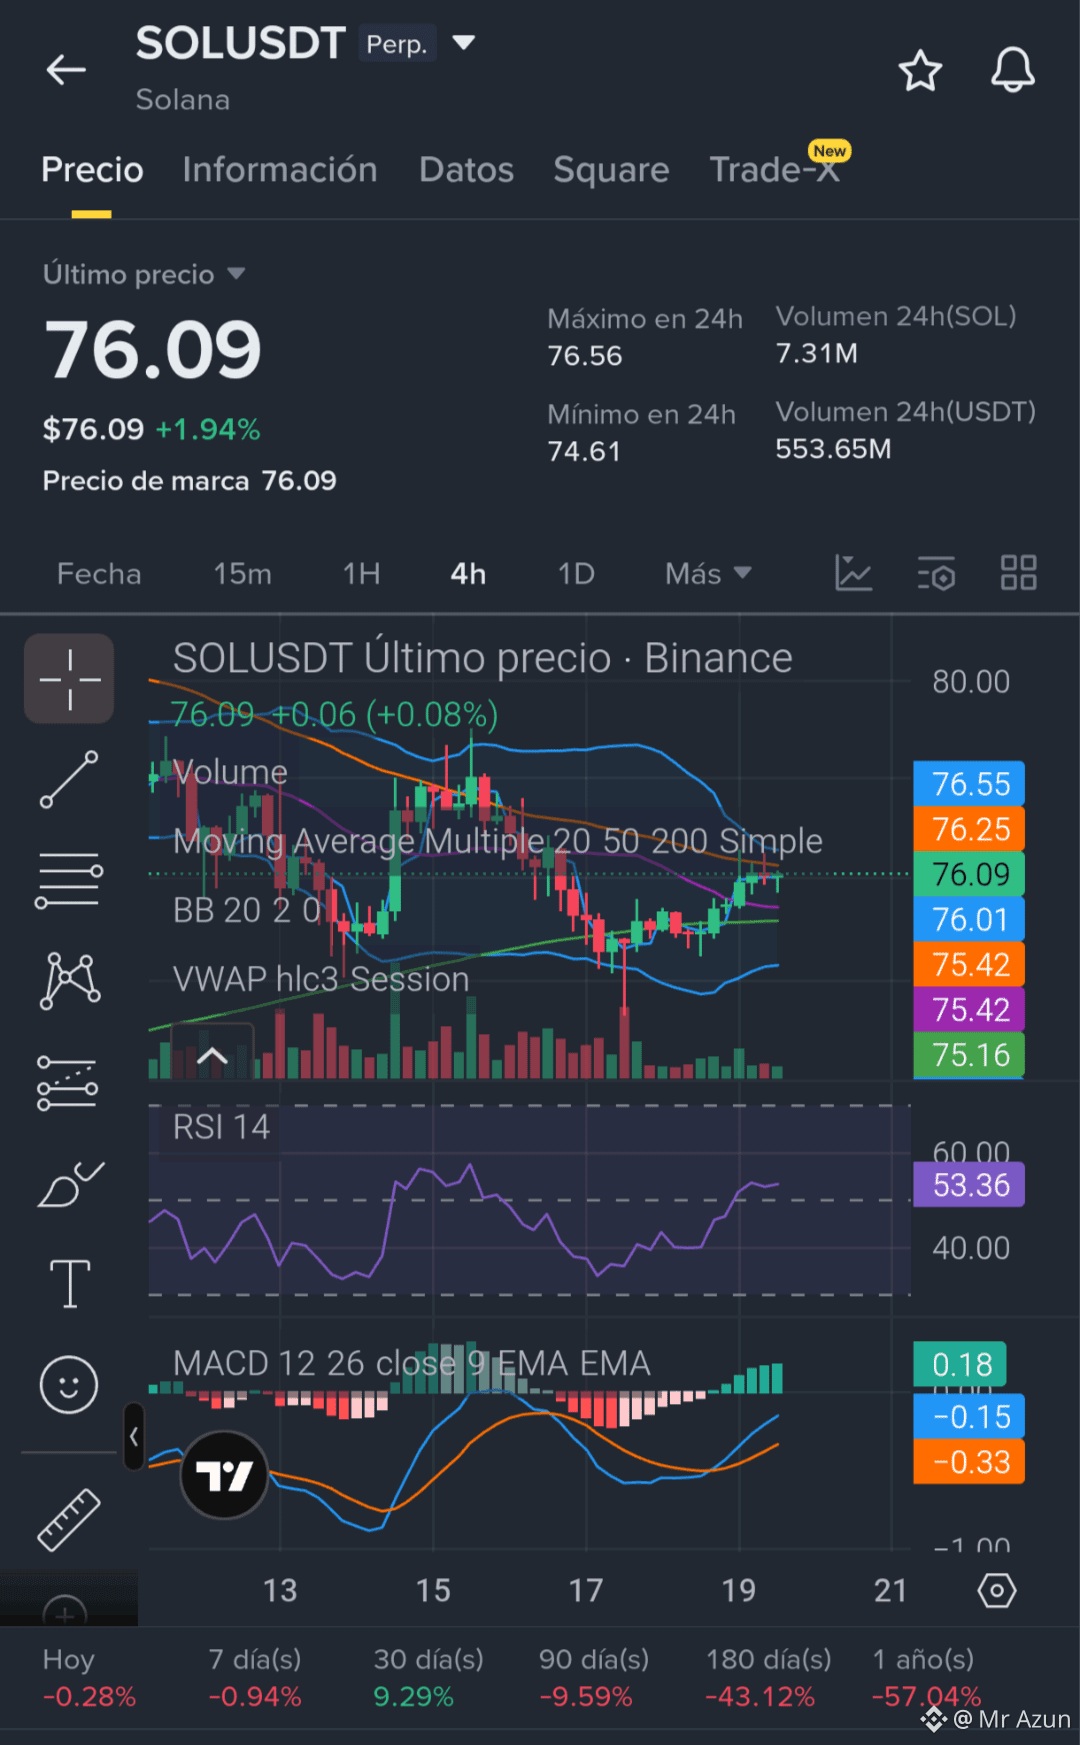Go back using the arrow icon

coord(67,70)
